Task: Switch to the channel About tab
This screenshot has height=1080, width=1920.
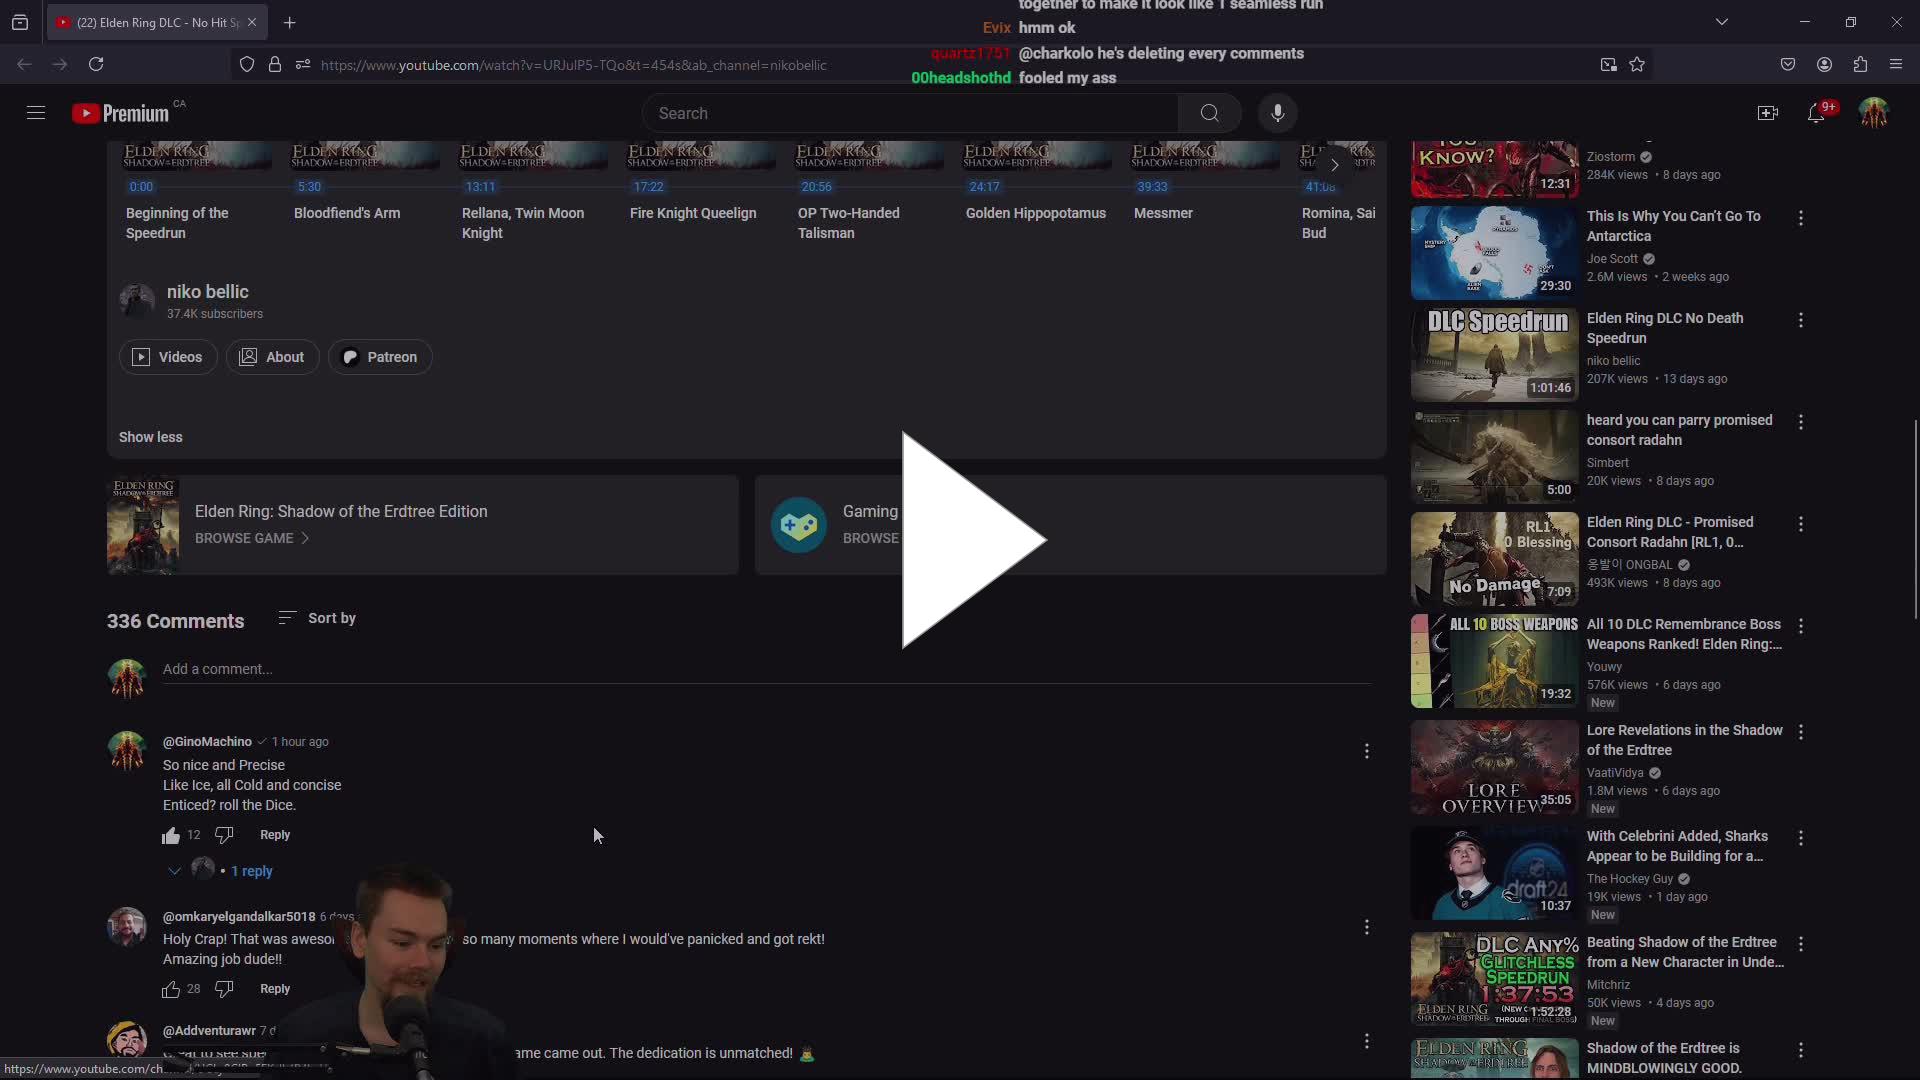Action: click(272, 357)
